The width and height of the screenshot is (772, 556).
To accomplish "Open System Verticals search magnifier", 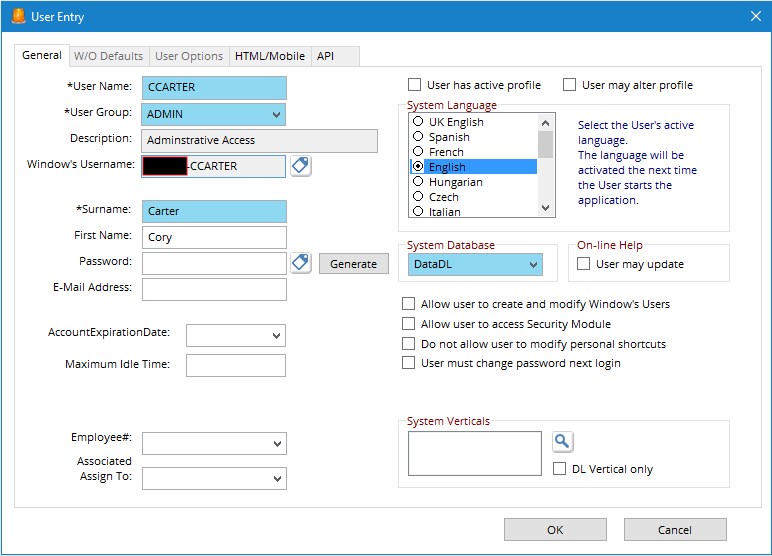I will point(563,441).
